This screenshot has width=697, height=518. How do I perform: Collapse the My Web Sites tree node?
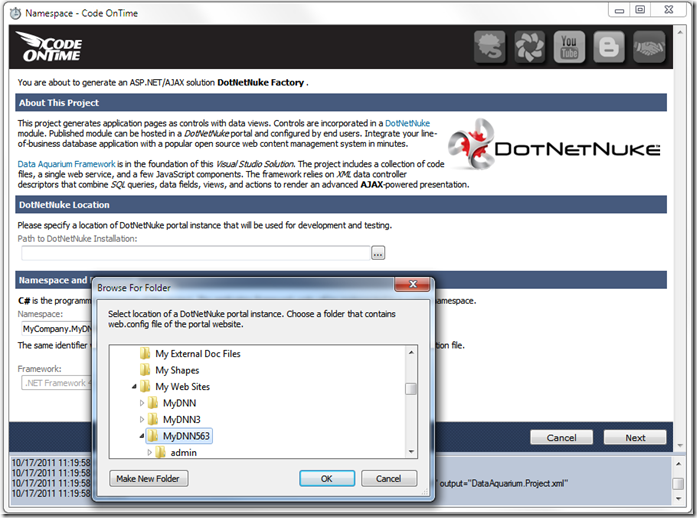point(134,387)
